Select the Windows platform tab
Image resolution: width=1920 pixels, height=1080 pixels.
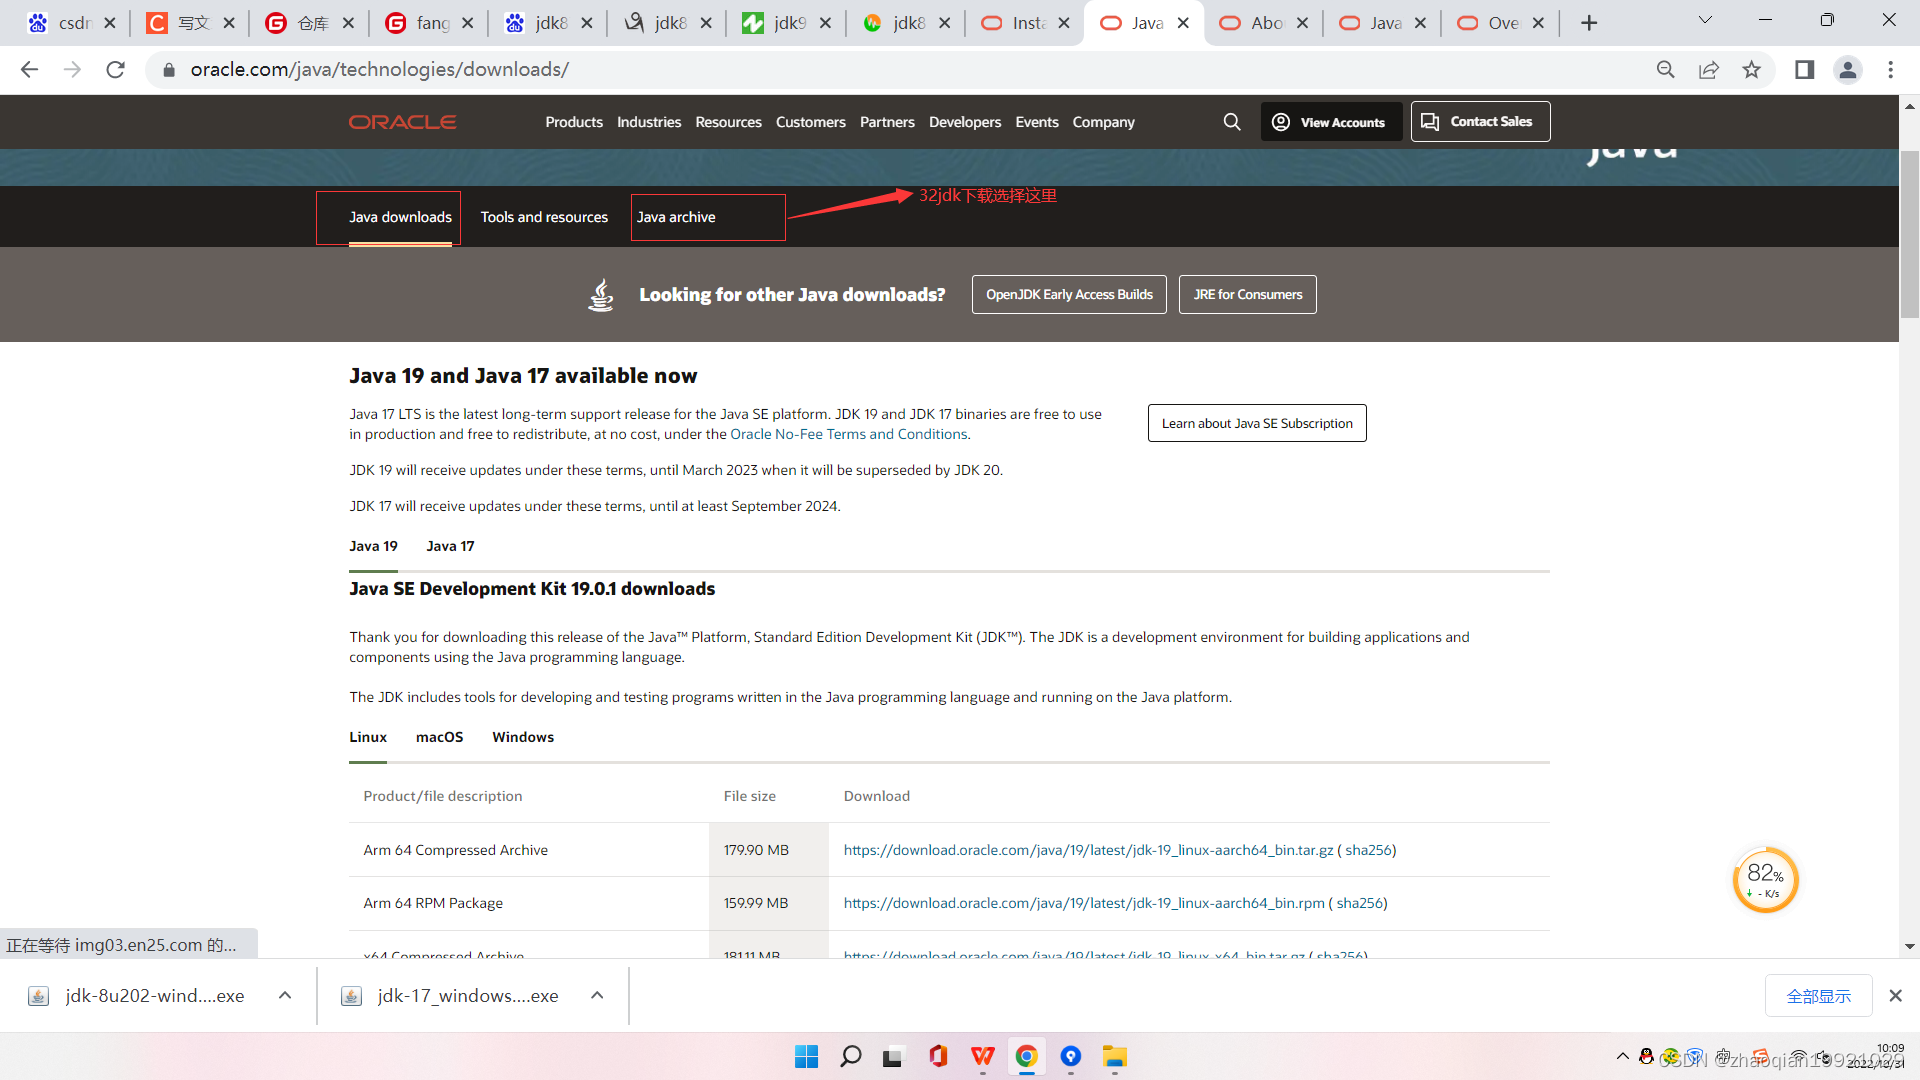pyautogui.click(x=522, y=737)
